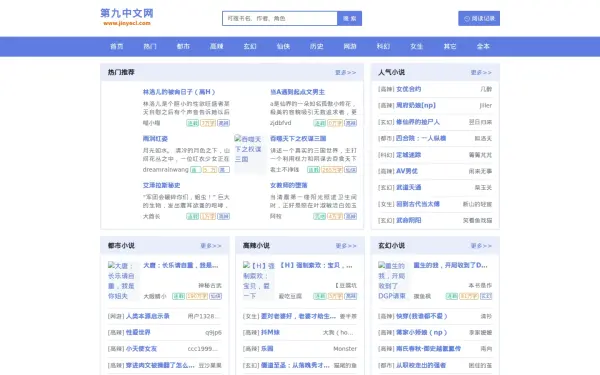This screenshot has width=600, height=375.
Task: Open the 全本 nav item
Action: click(x=483, y=46)
